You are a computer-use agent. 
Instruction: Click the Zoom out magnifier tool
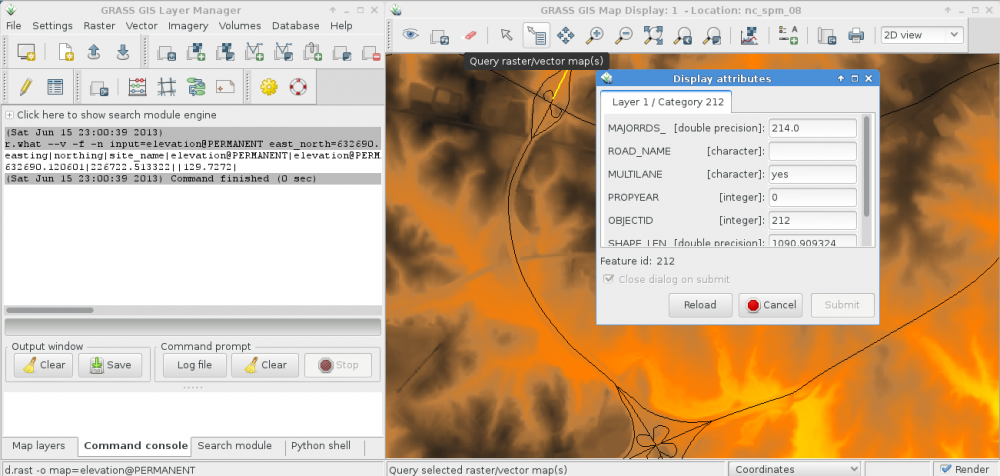[624, 35]
